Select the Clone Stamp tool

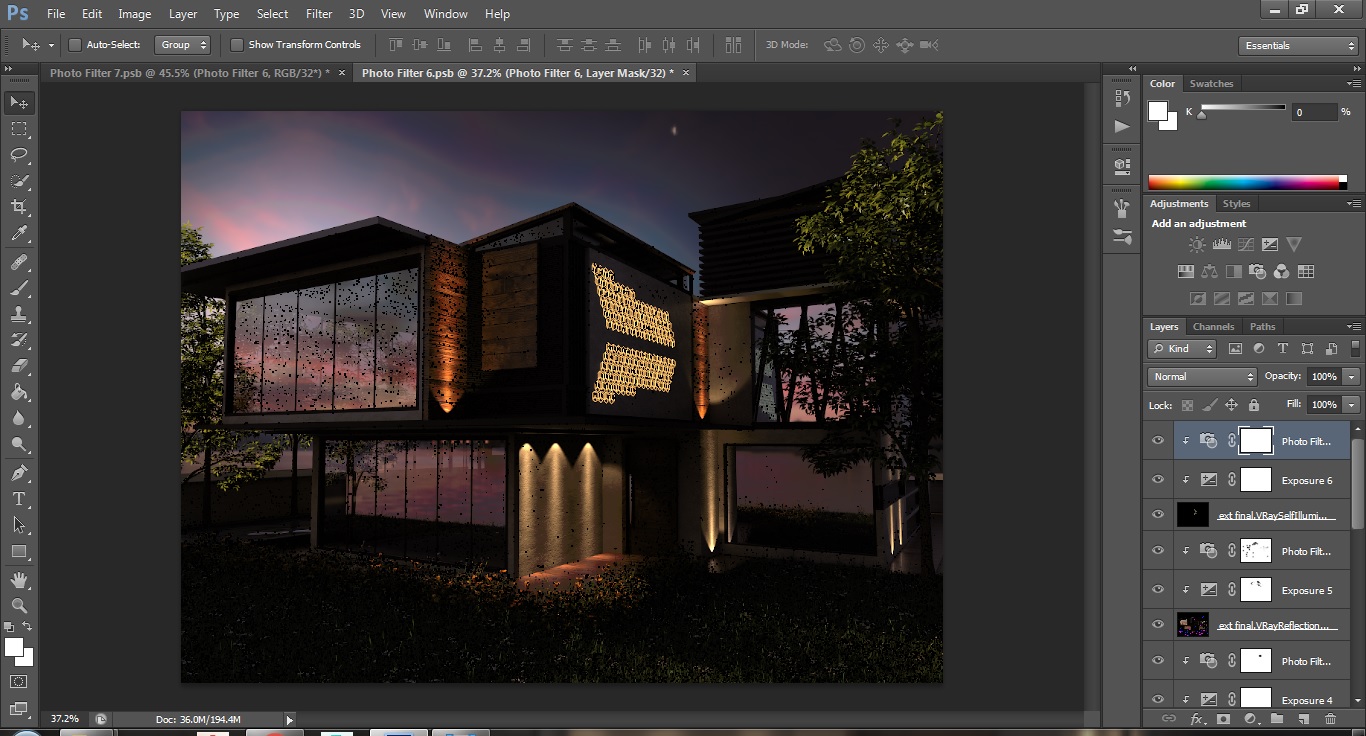pyautogui.click(x=19, y=314)
